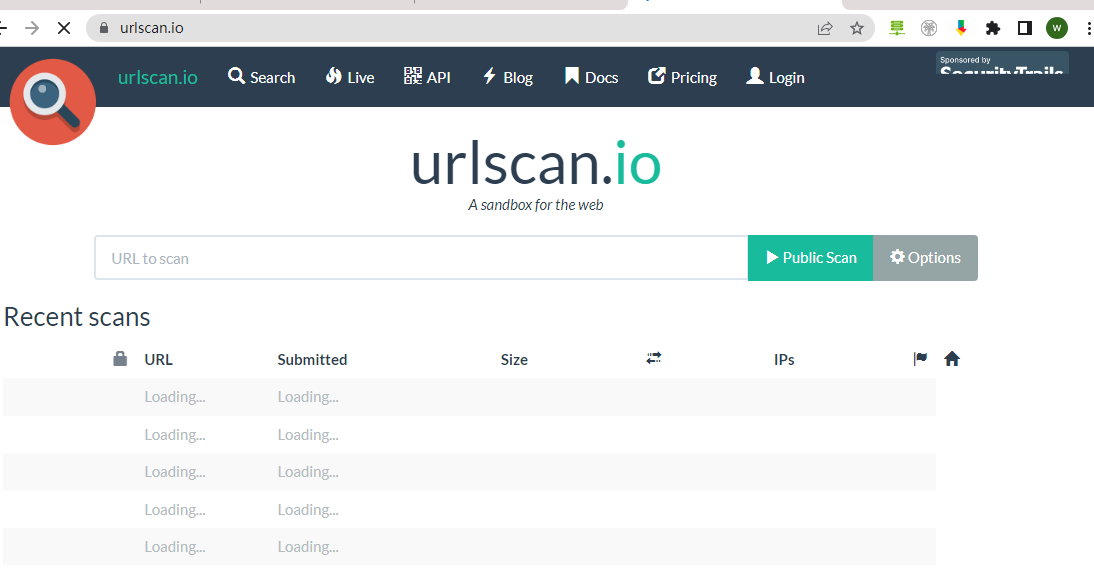
Task: Click the IPs column header
Action: coord(784,359)
